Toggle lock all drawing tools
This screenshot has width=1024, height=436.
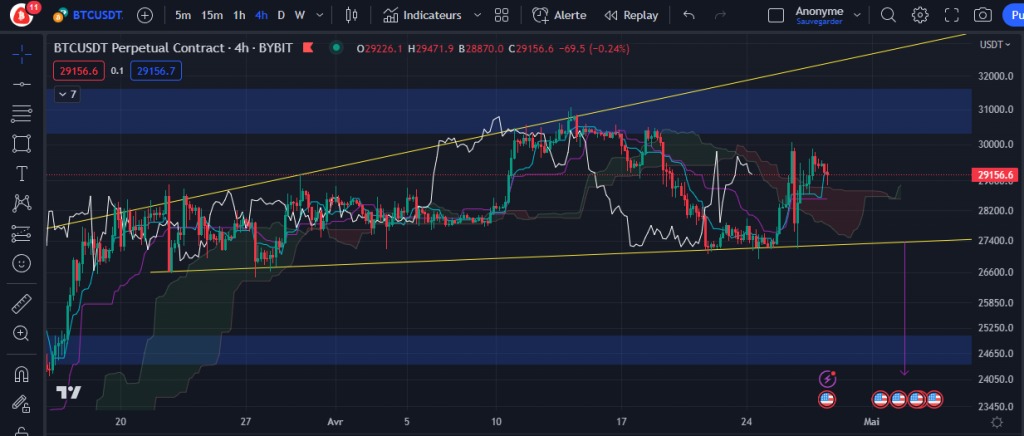click(22, 431)
